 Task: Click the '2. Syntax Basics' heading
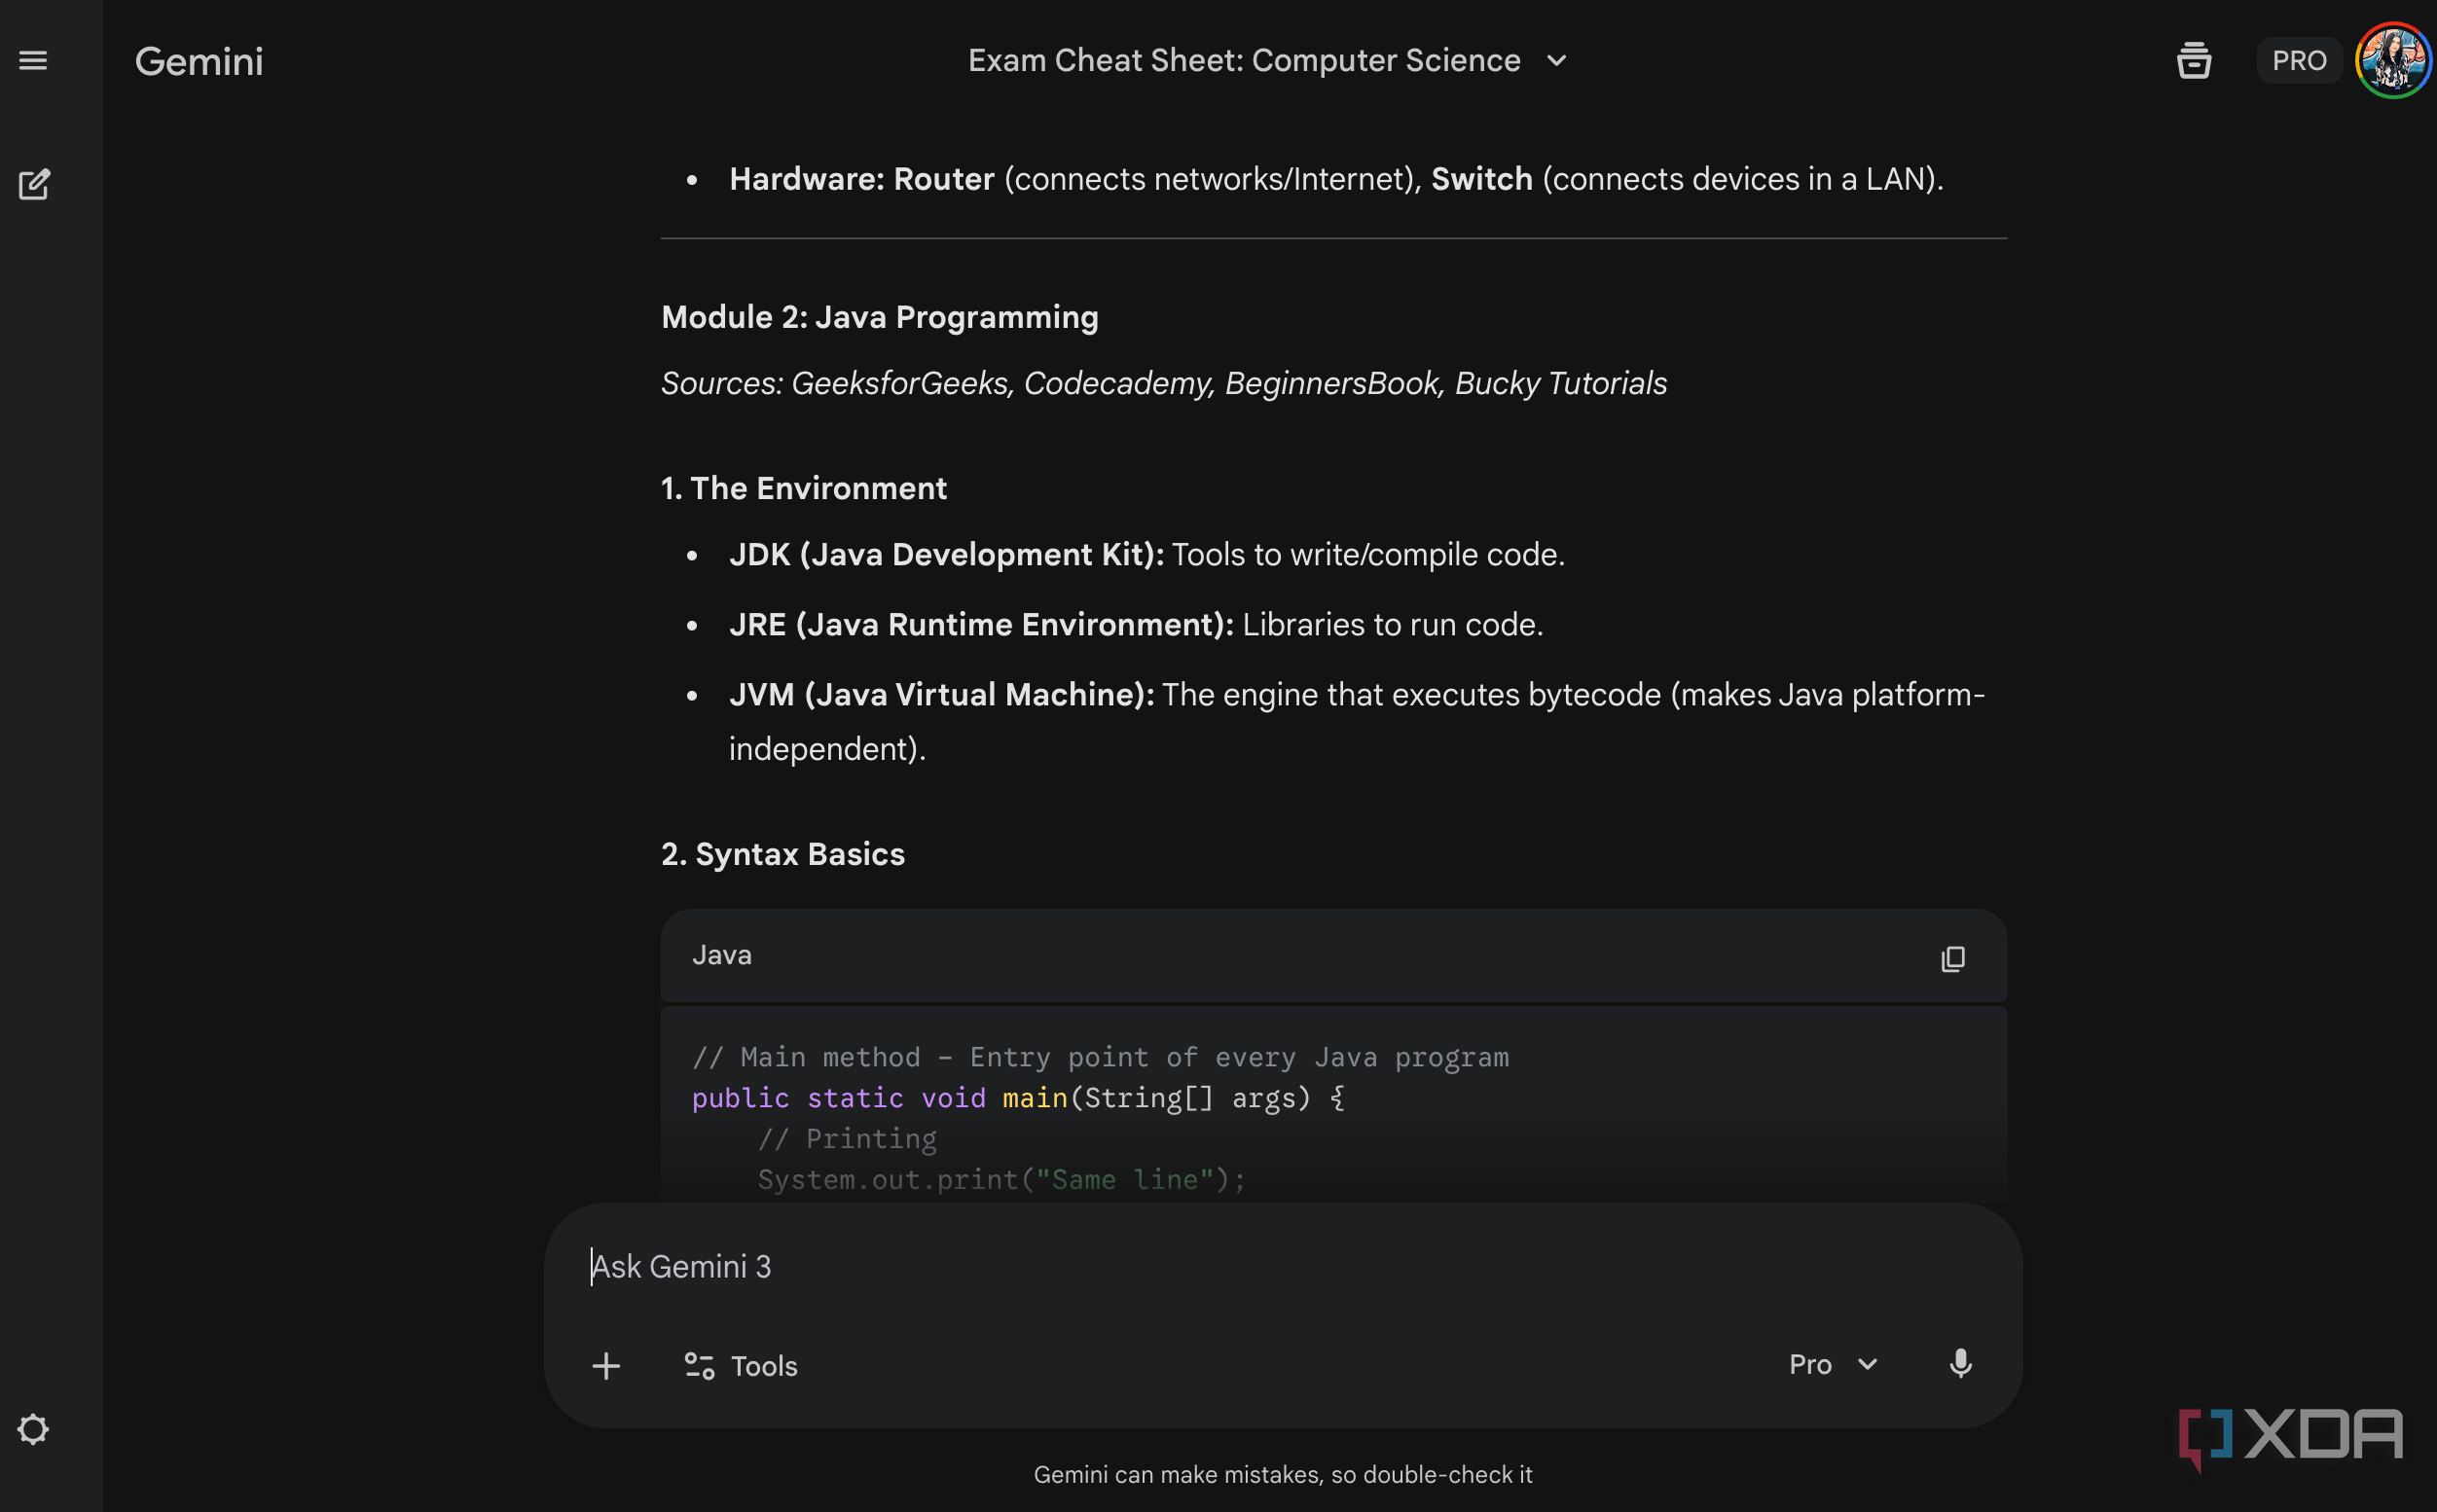[x=783, y=854]
